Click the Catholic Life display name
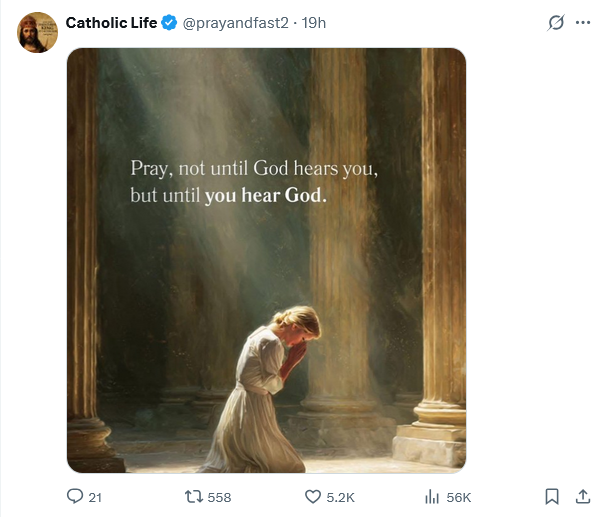Viewport: 608px width, 517px height. (x=111, y=23)
